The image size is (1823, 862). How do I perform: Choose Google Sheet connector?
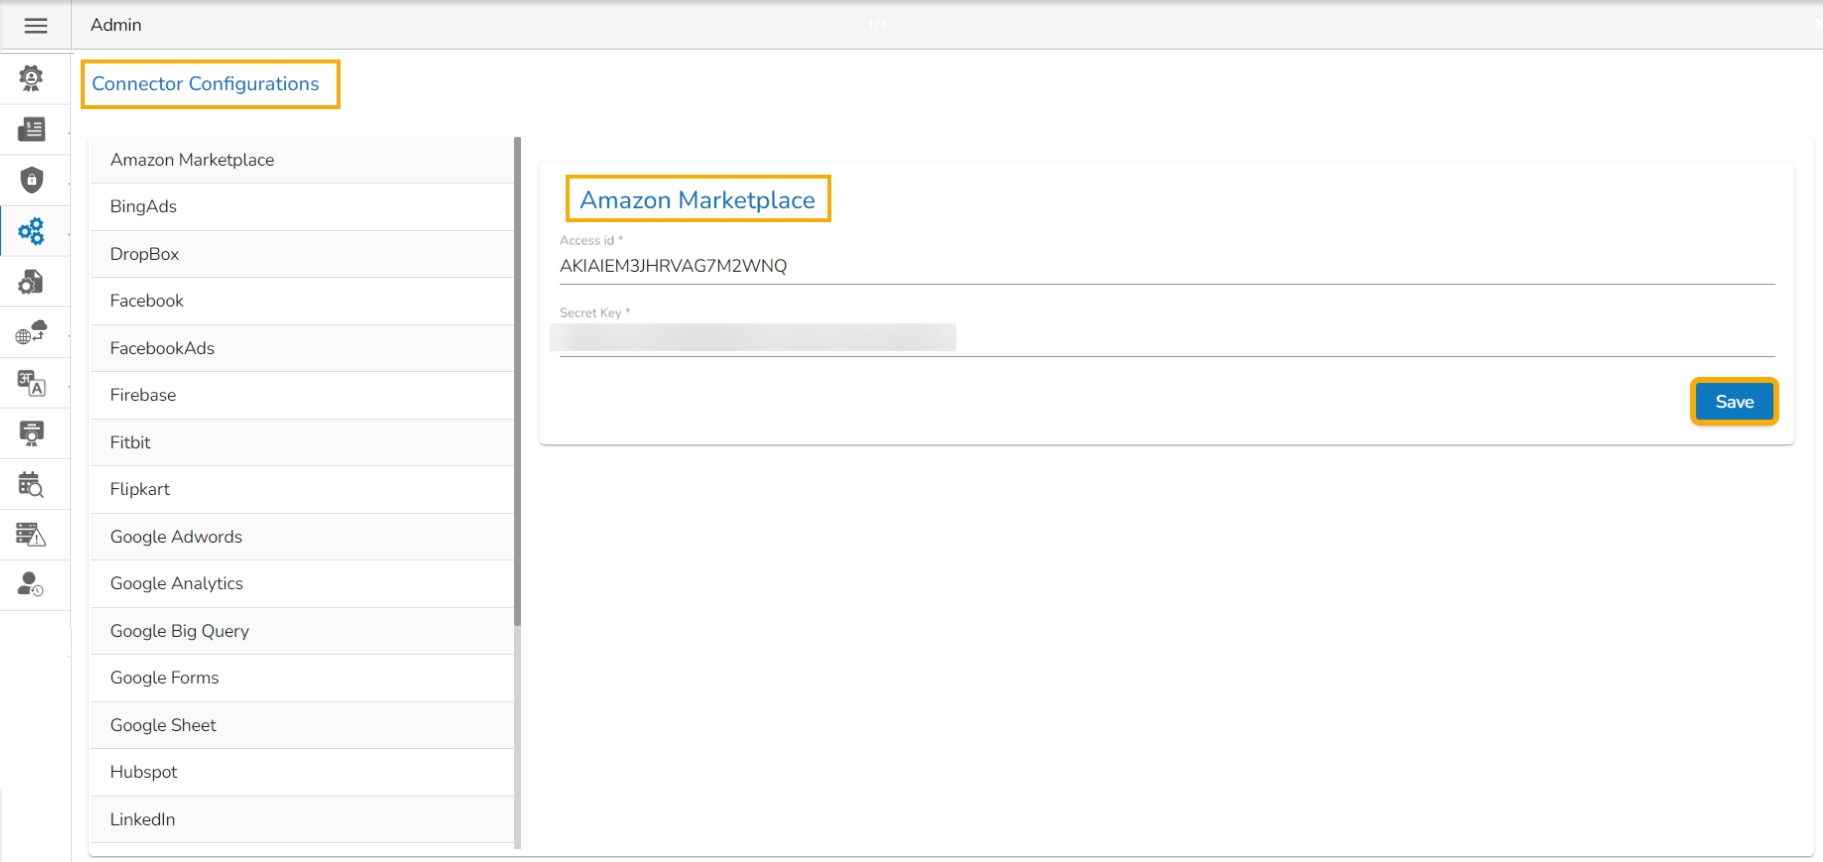coord(302,725)
